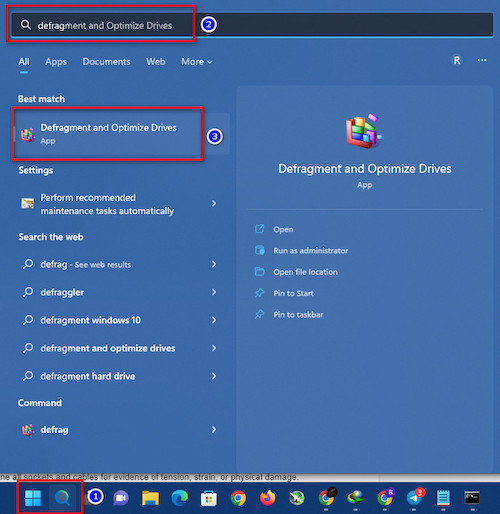This screenshot has height=514, width=500.
Task: Click Defragment app icon in Best match
Action: [28, 135]
